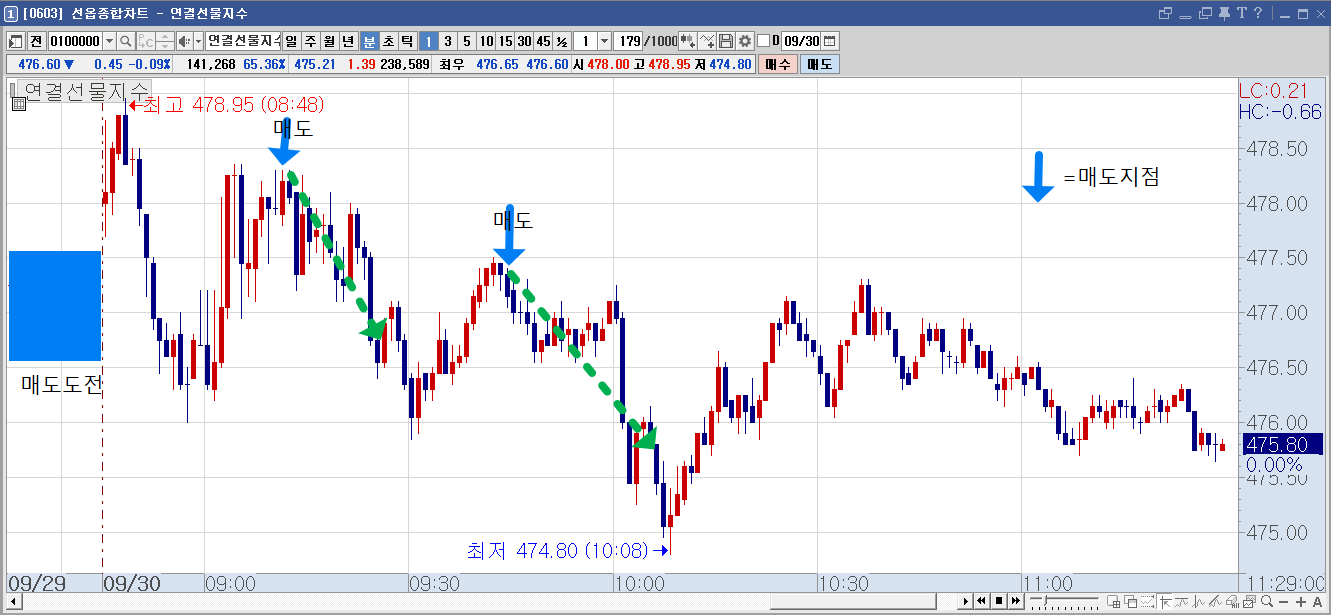Click the add candlestick chart icon
The image size is (1331, 615).
688,41
